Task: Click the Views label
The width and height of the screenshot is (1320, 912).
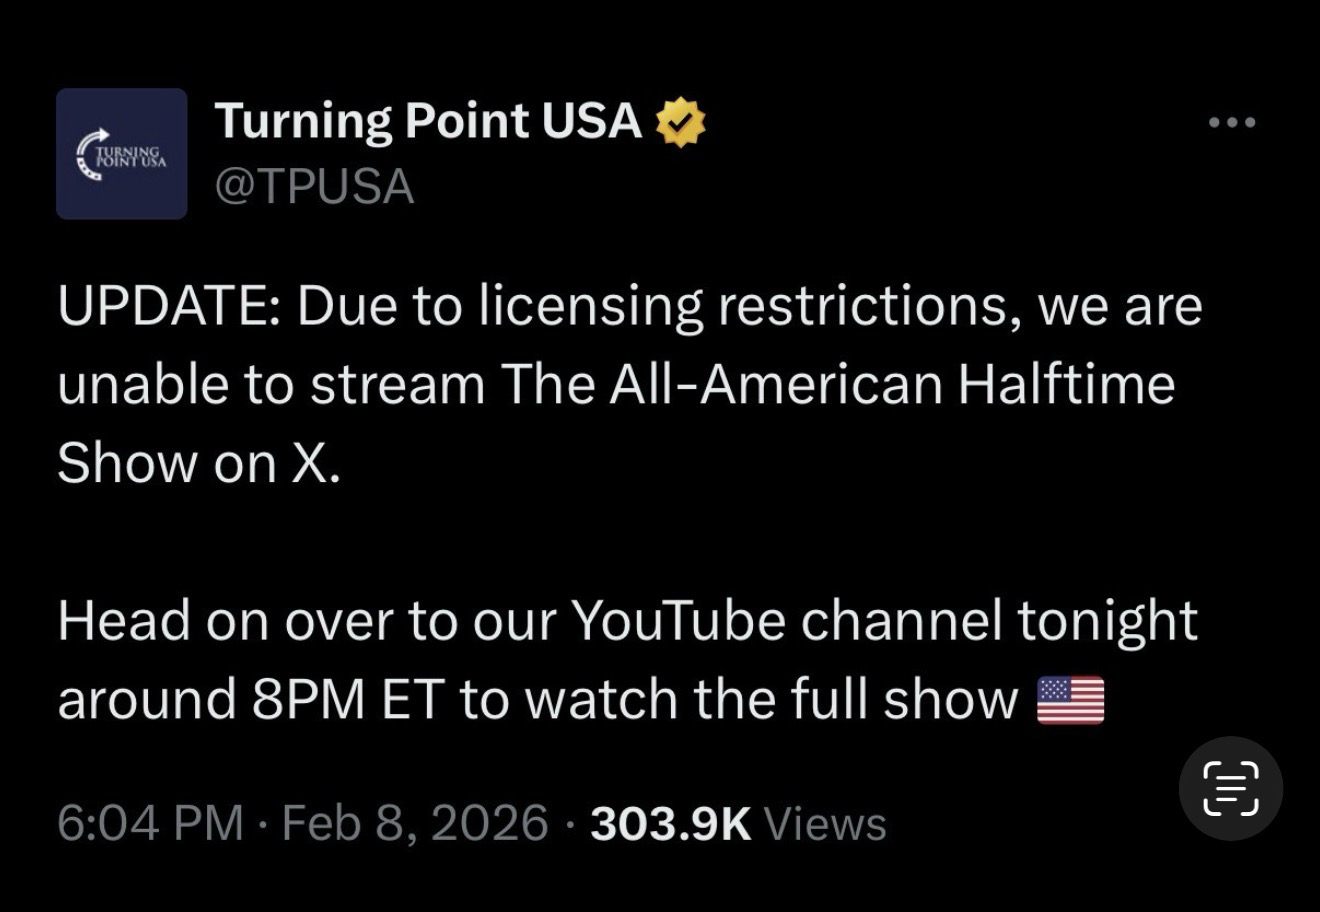Action: coord(824,824)
